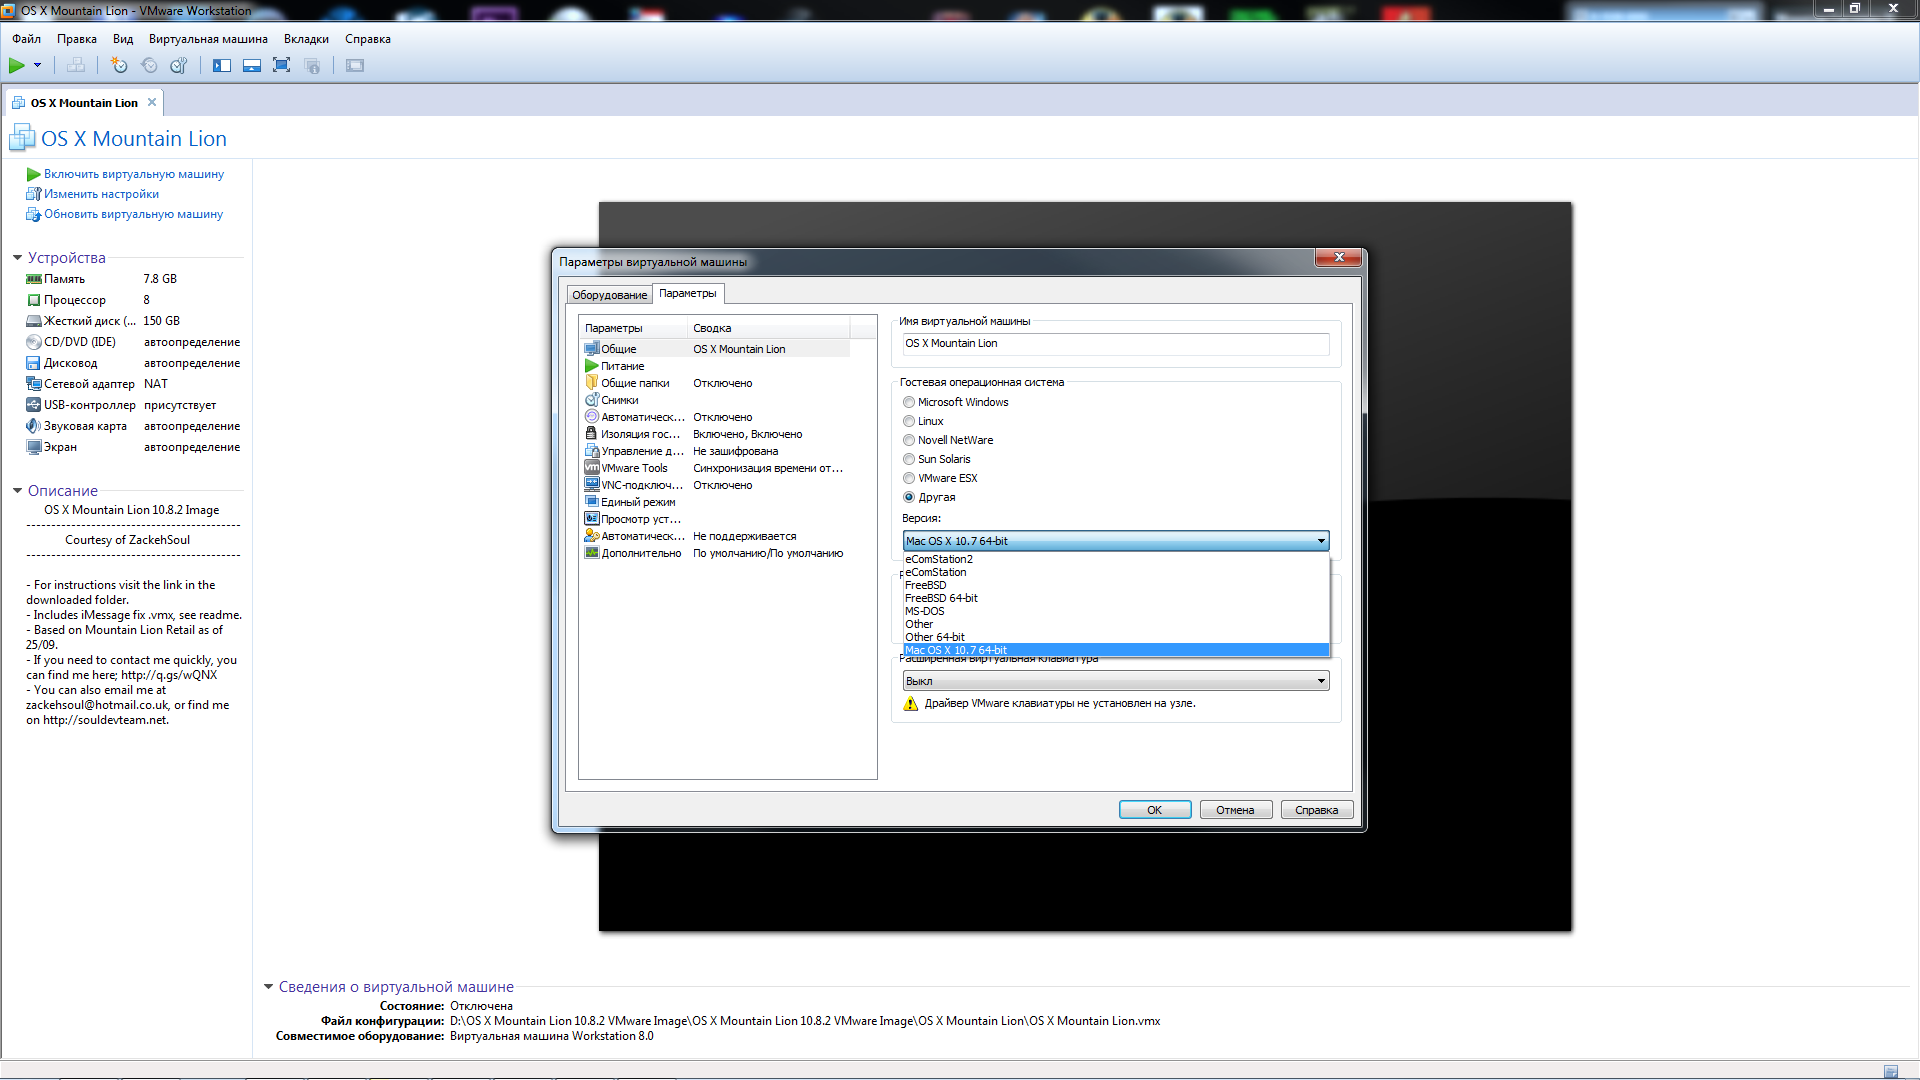Select the Питание option icon
This screenshot has height=1080, width=1920.
pos(592,366)
